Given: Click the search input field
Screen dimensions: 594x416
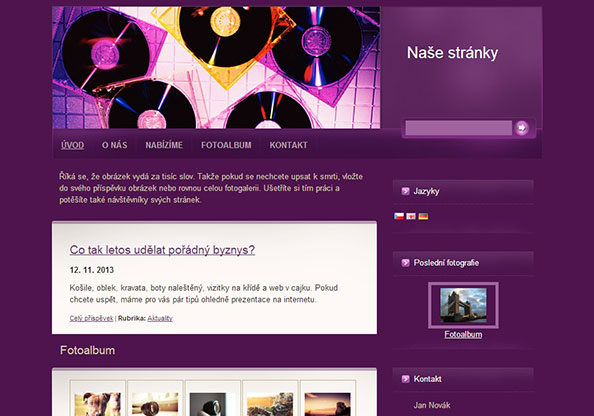Looking at the screenshot, I should point(458,128).
